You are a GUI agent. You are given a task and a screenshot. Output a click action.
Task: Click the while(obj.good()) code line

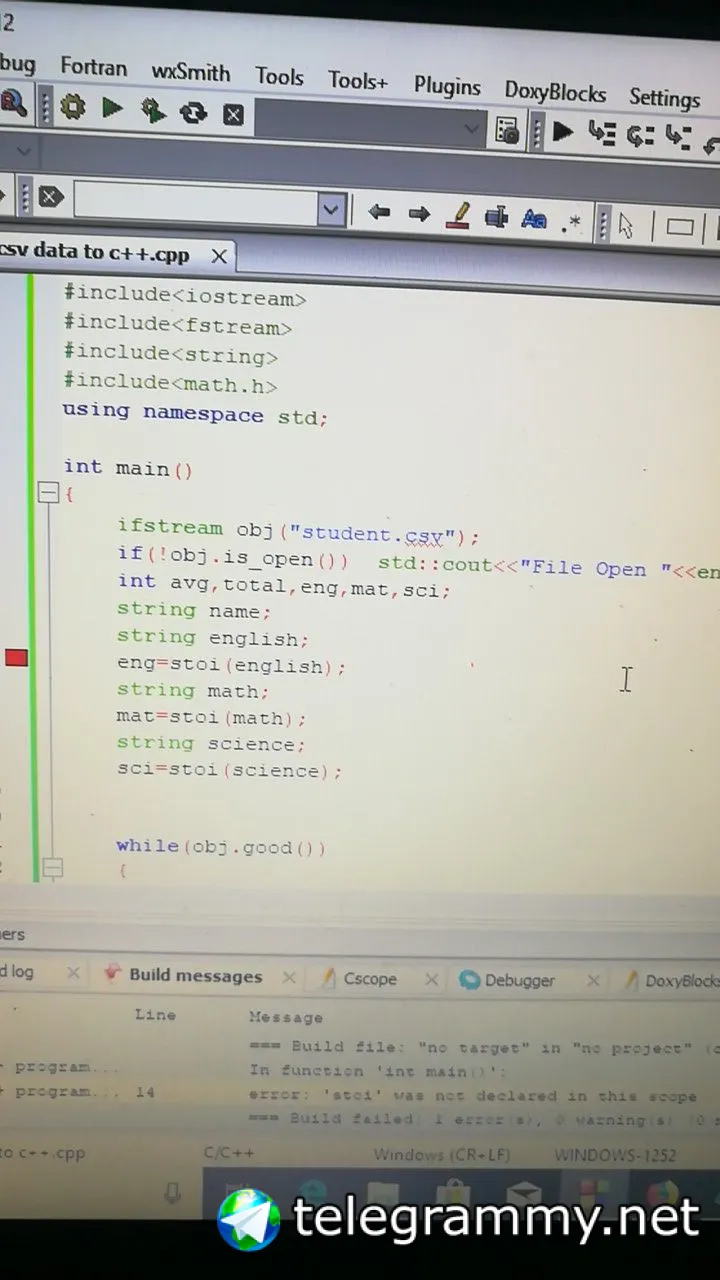(x=221, y=846)
